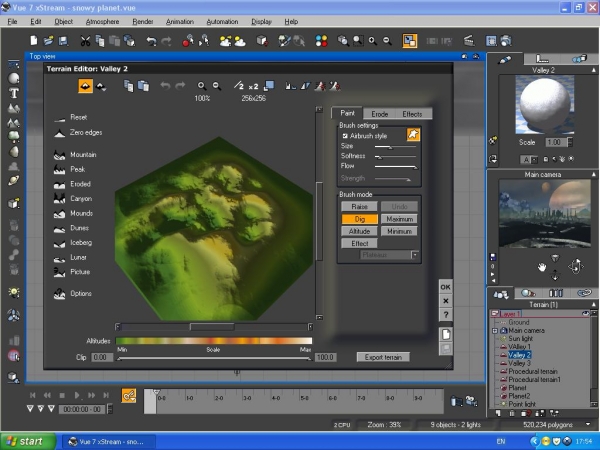Apply the Mountain terrain preset

click(x=75, y=155)
